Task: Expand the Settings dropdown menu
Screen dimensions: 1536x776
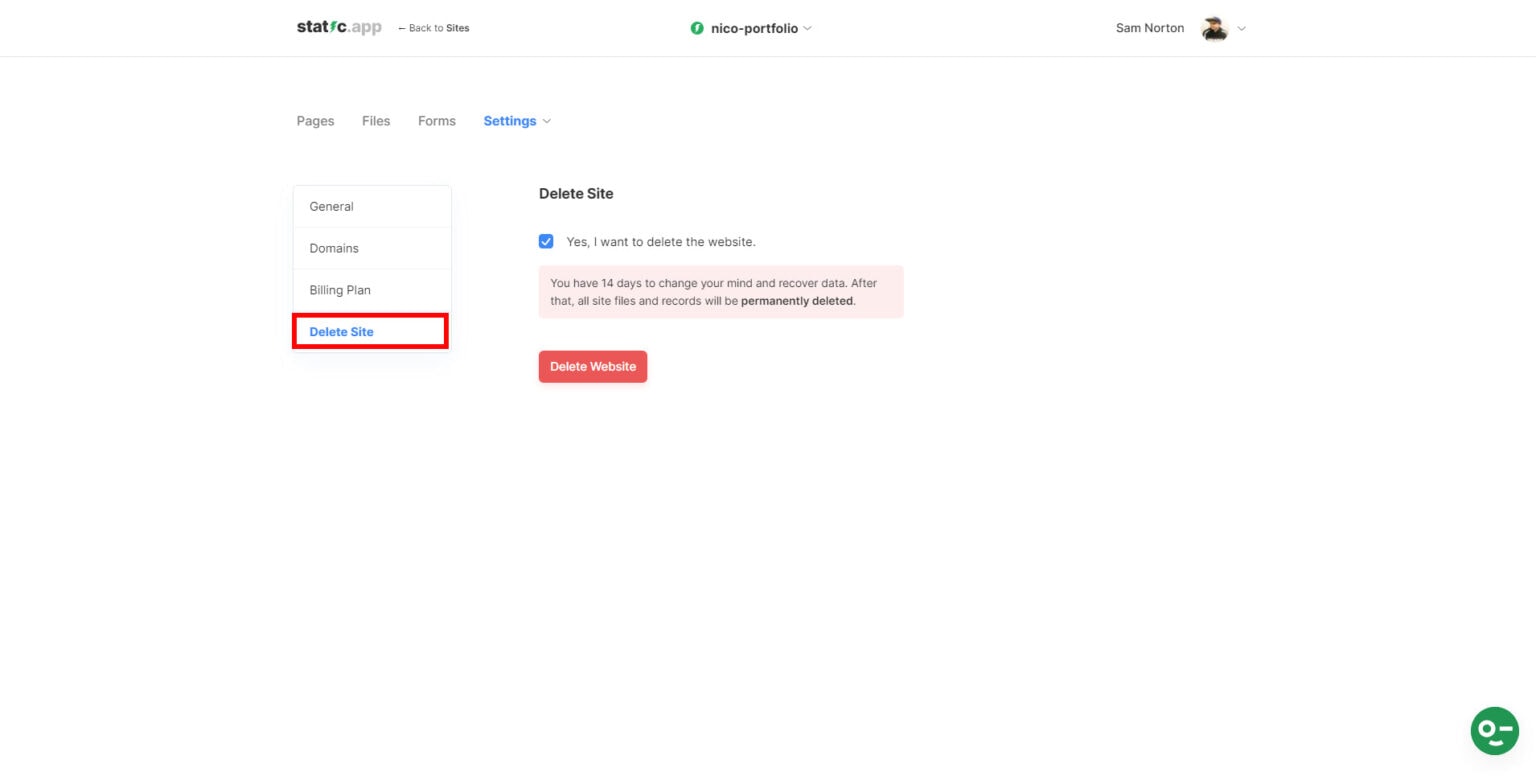Action: 516,121
